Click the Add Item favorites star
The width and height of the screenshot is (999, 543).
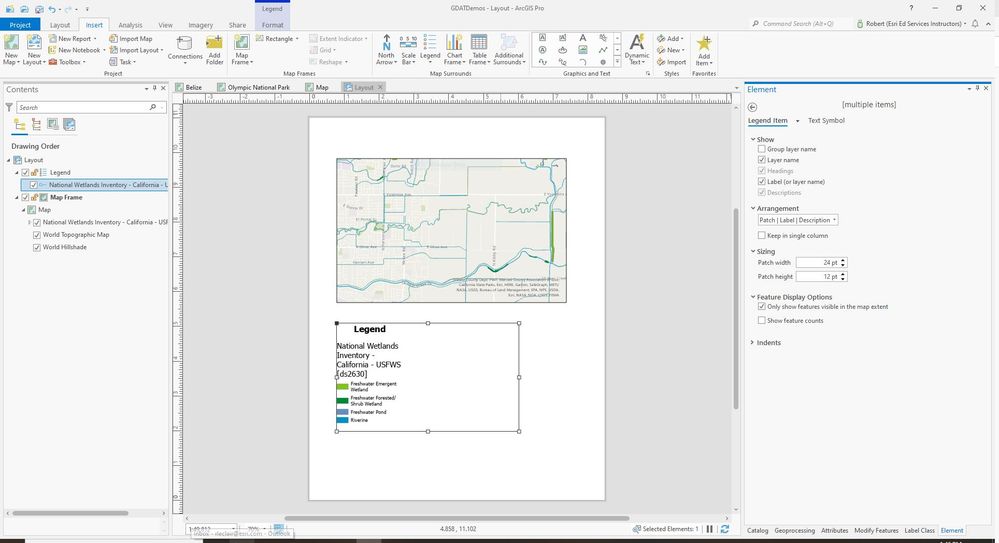tap(704, 43)
